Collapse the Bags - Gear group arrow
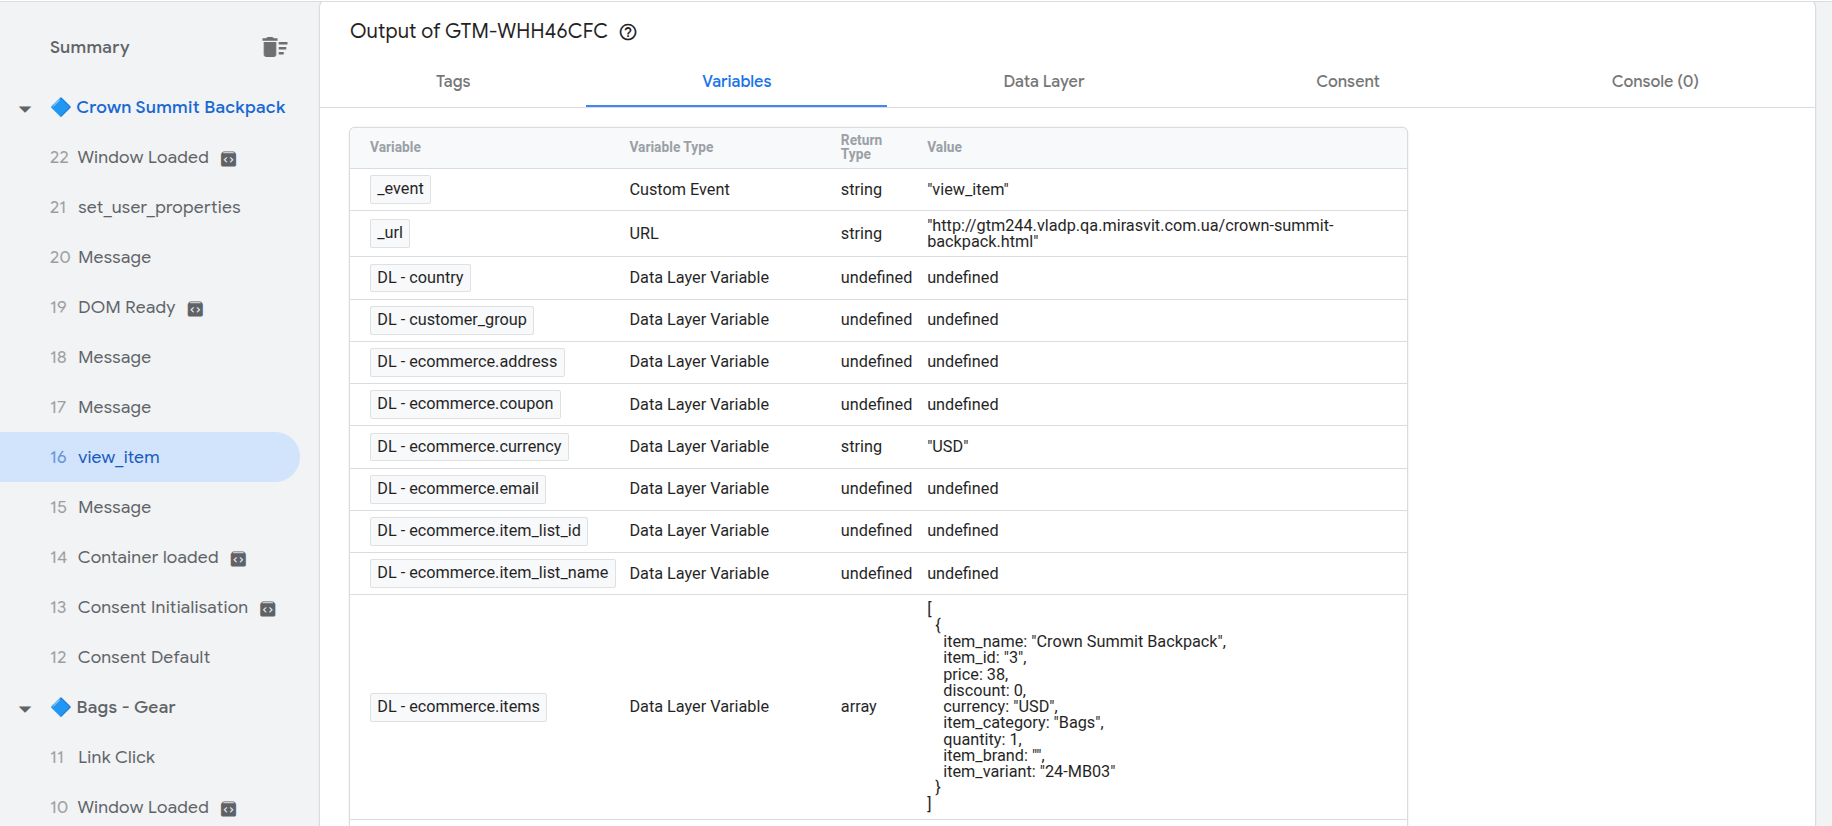This screenshot has width=1832, height=826. point(25,709)
